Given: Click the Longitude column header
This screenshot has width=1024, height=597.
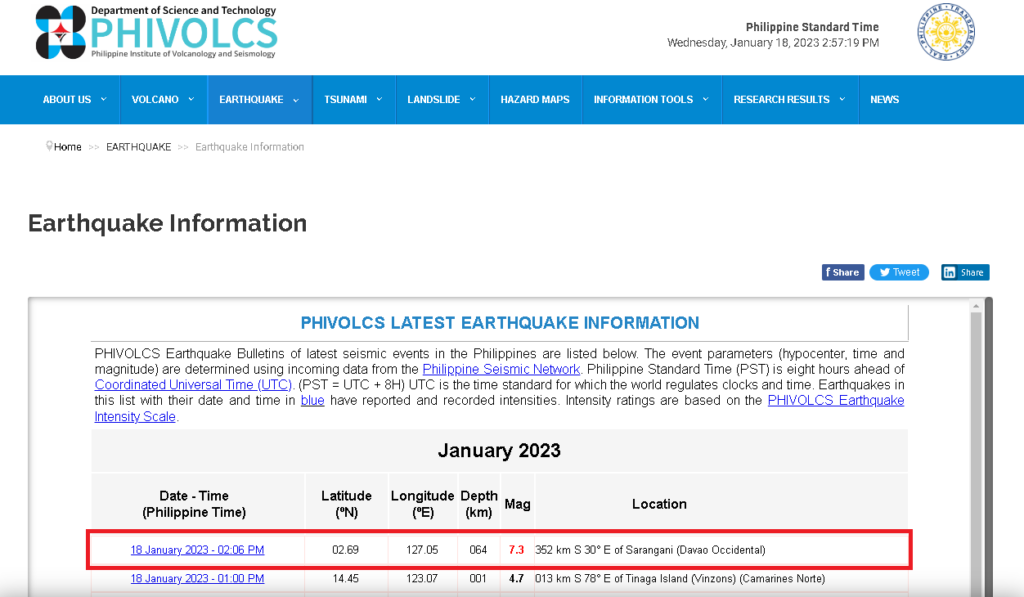Looking at the screenshot, I should click(422, 504).
